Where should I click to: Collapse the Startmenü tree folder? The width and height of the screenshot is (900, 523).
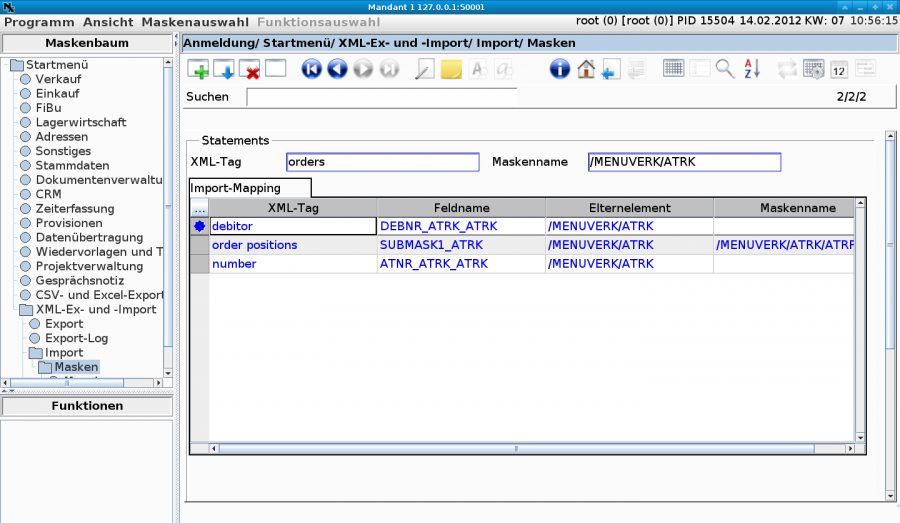[x=17, y=65]
